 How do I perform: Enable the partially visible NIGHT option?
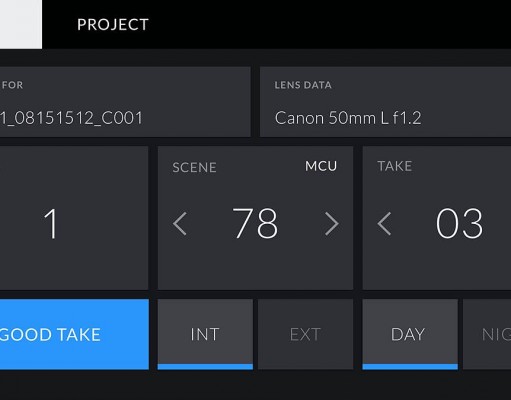(487, 334)
